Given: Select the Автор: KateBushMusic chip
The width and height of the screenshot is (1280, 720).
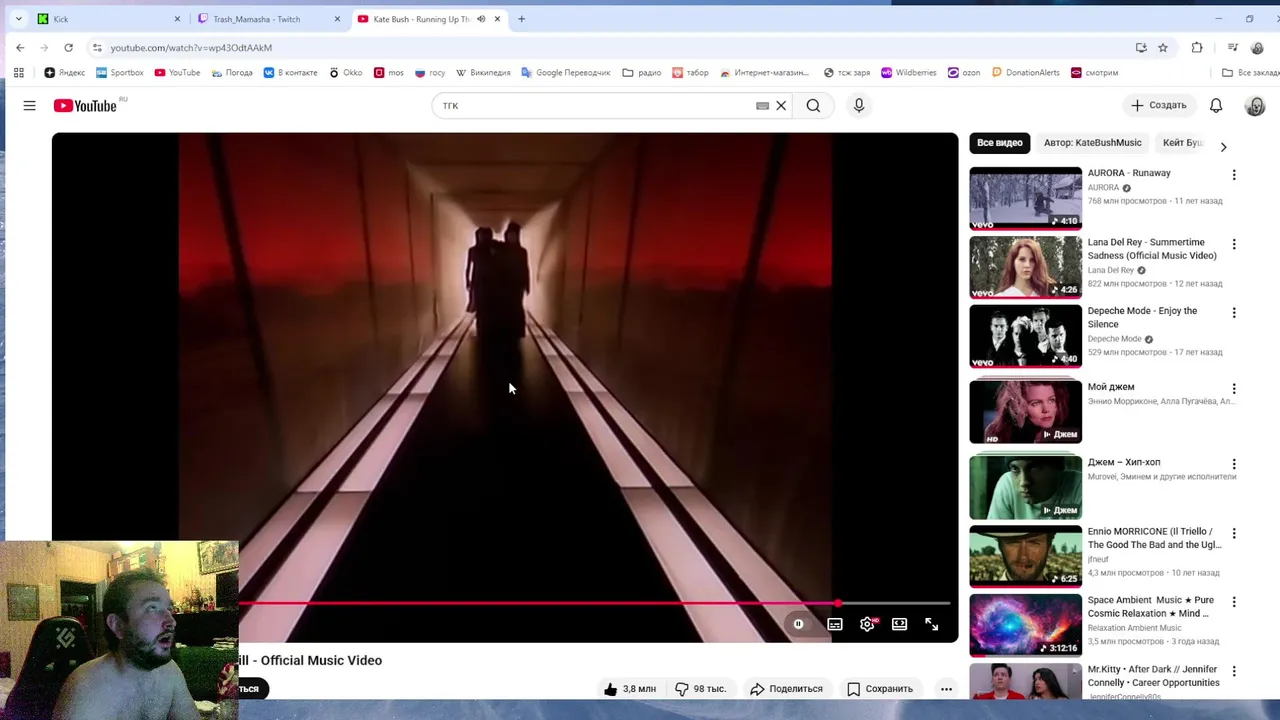Looking at the screenshot, I should pyautogui.click(x=1092, y=143).
